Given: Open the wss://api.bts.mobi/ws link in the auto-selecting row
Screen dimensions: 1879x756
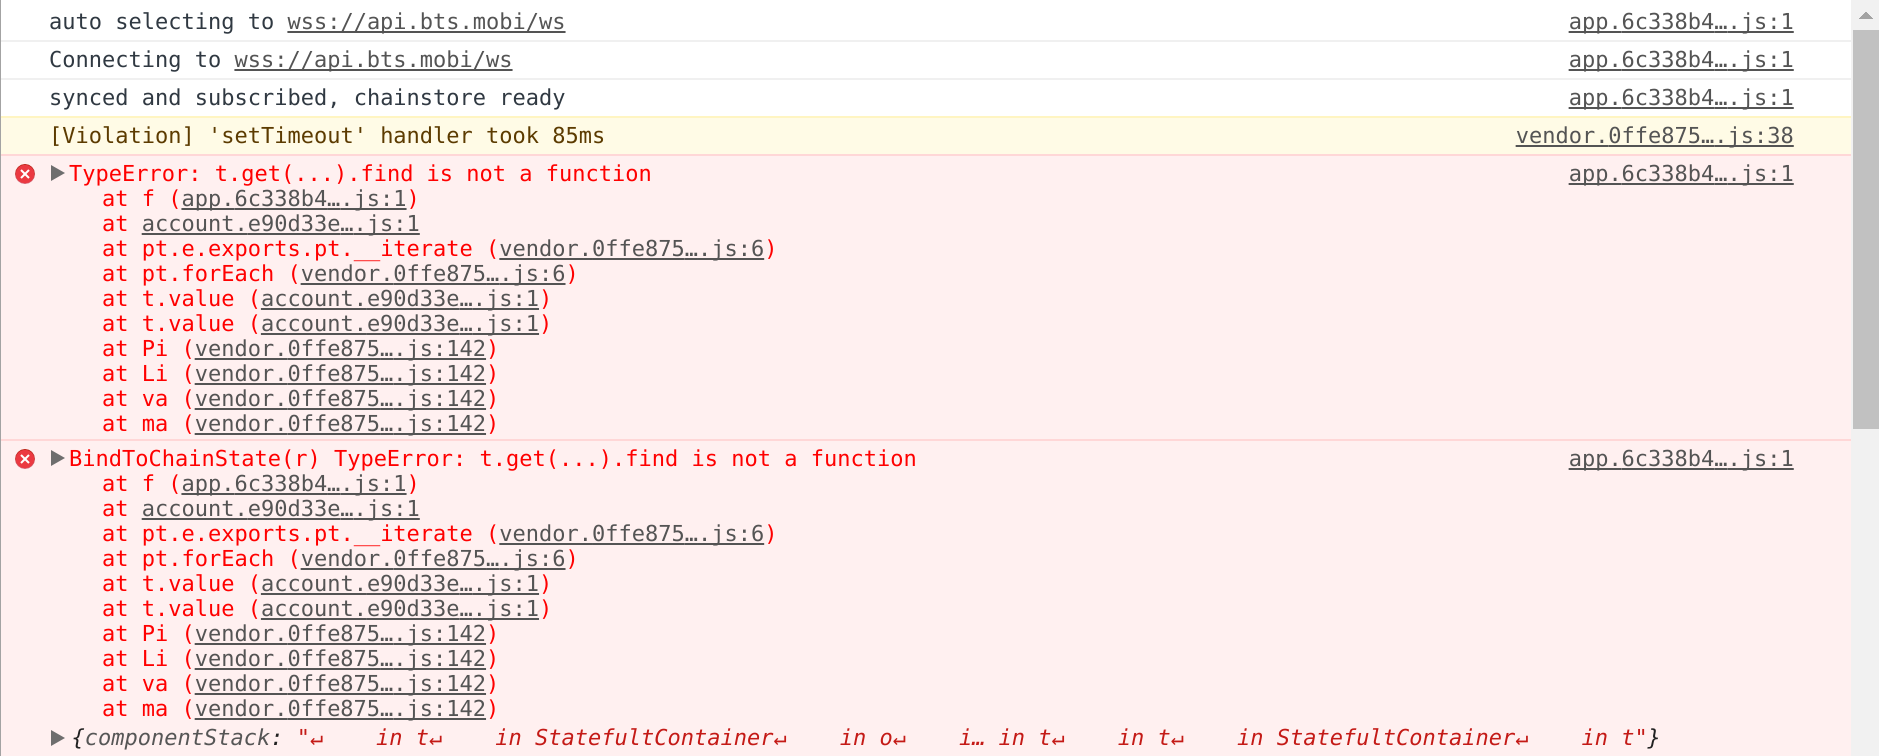Looking at the screenshot, I should coord(425,21).
